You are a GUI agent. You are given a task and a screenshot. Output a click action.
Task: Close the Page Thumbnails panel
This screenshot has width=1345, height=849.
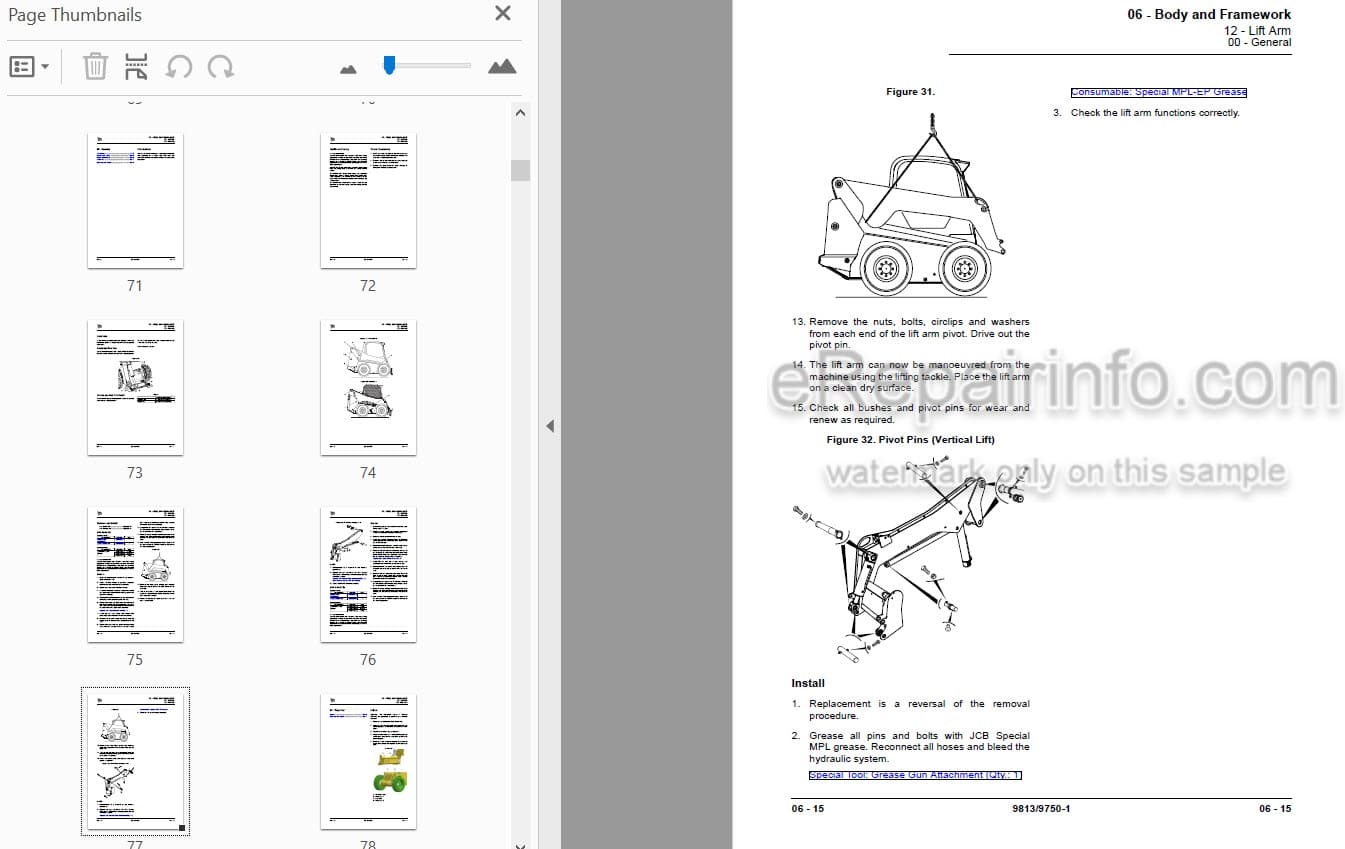pos(503,14)
